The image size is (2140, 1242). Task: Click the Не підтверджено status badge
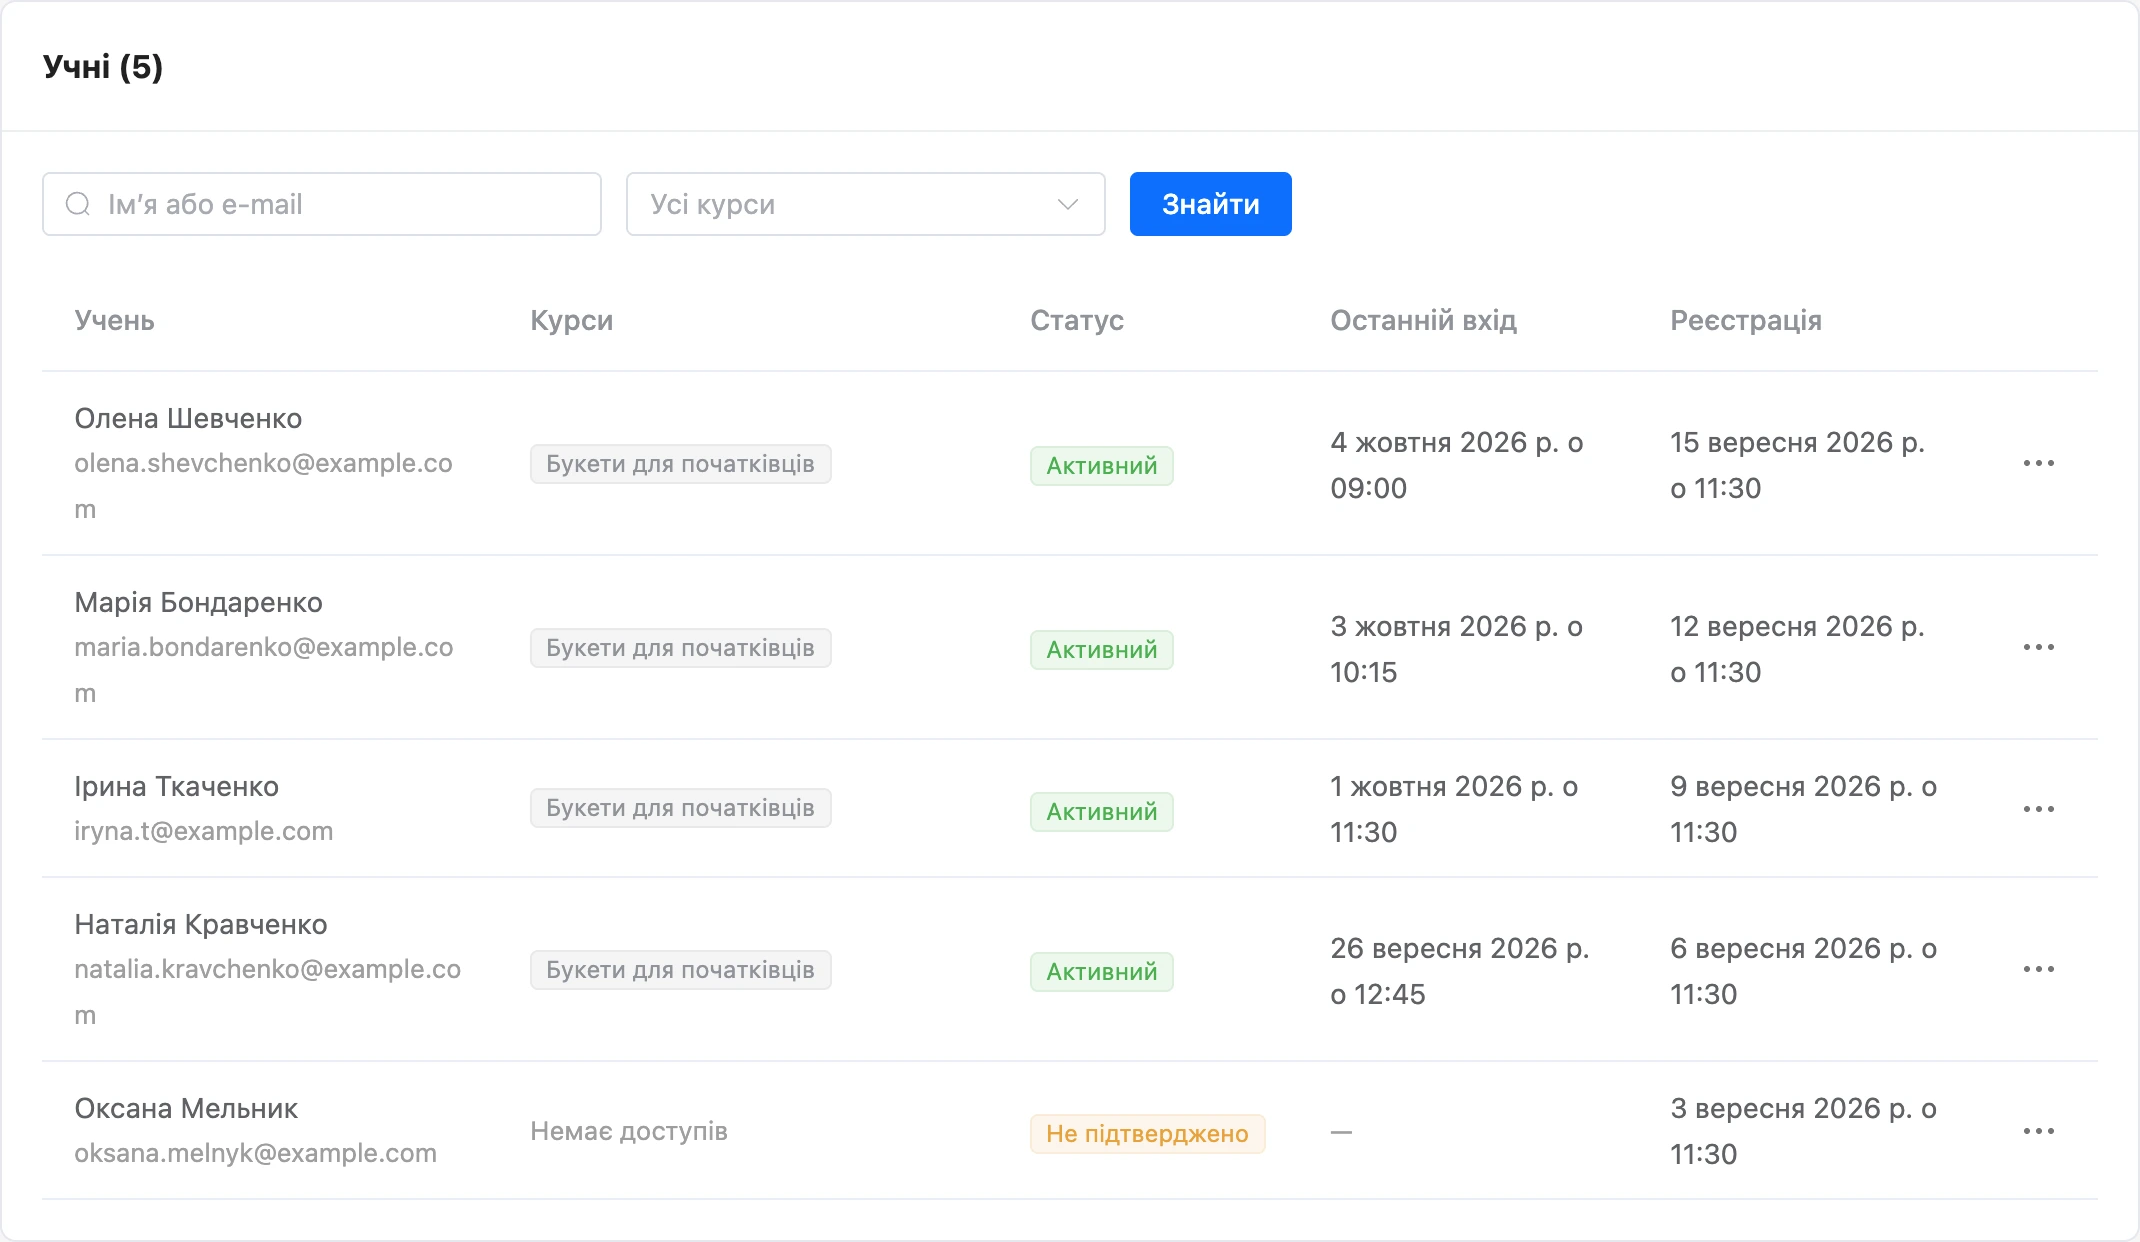pos(1147,1134)
